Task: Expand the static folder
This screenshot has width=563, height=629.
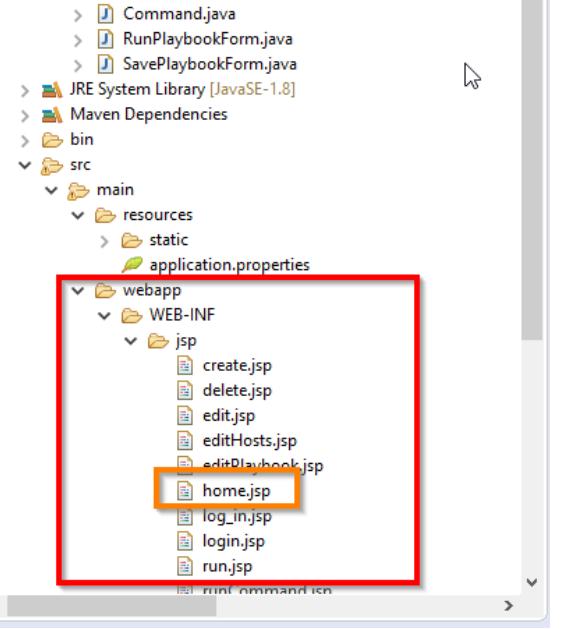Action: pos(104,241)
